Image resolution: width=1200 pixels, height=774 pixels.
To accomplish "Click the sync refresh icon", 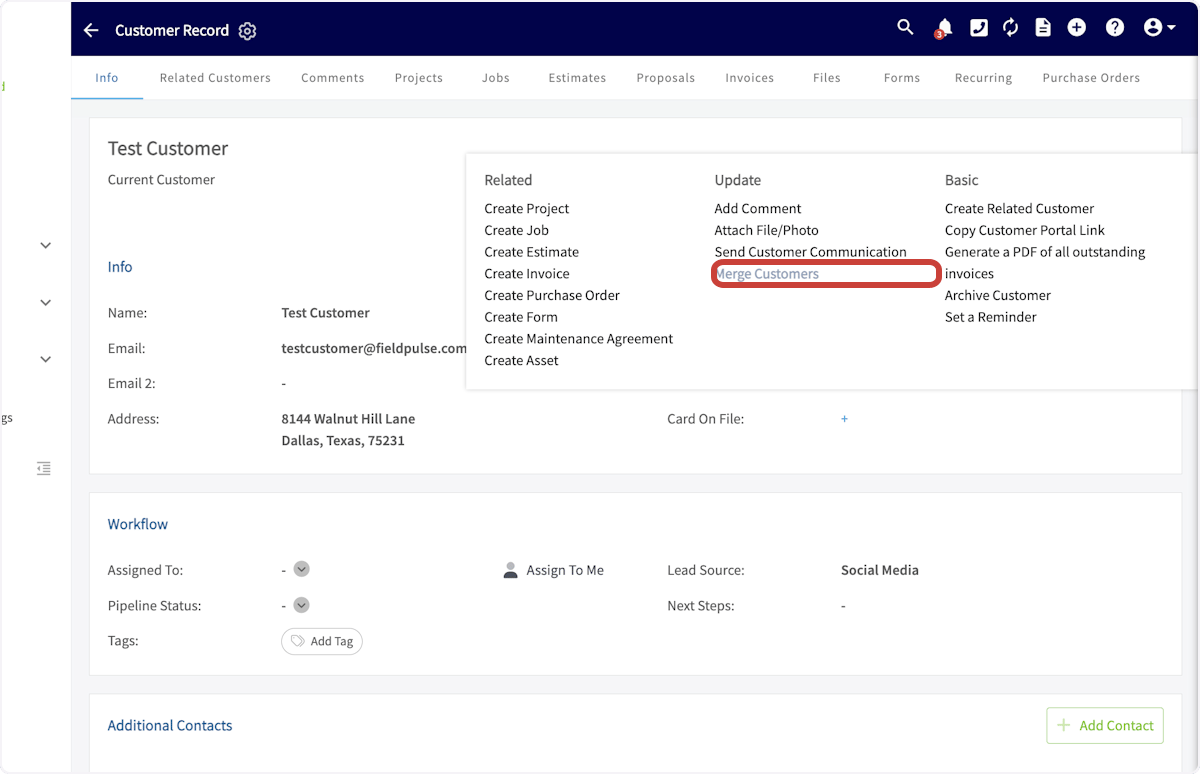I will coord(1010,28).
